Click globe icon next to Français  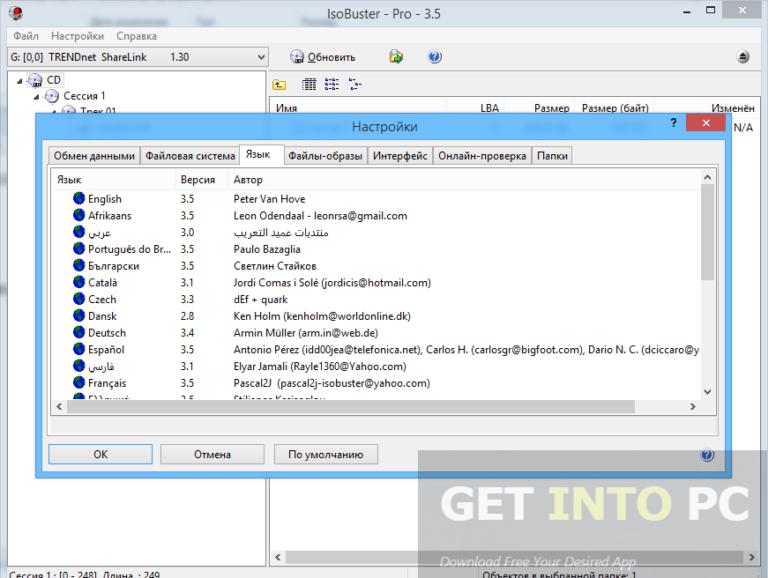79,382
